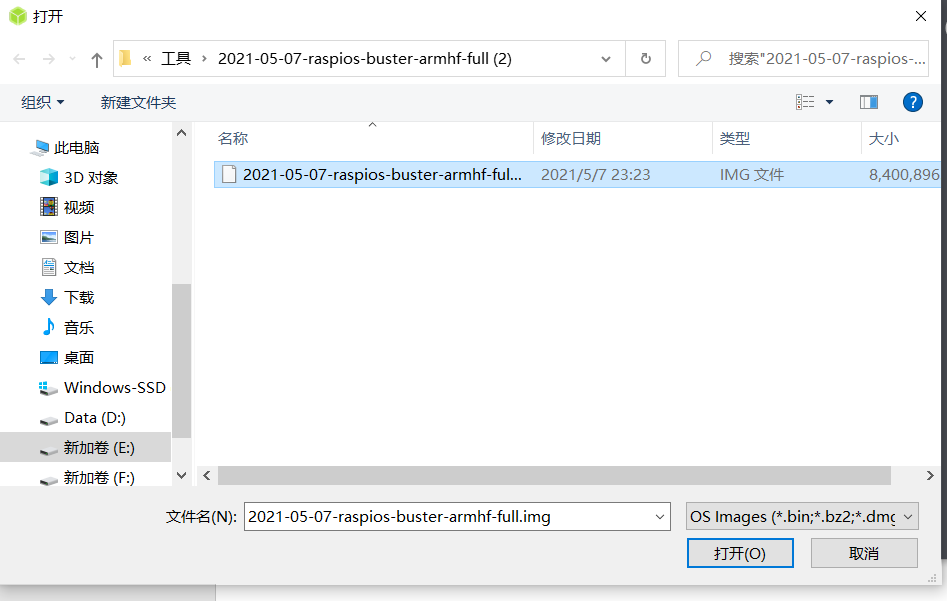The height and width of the screenshot is (601, 947).
Task: Open recent locations chevron beside forward arrow
Action: pyautogui.click(x=72, y=59)
